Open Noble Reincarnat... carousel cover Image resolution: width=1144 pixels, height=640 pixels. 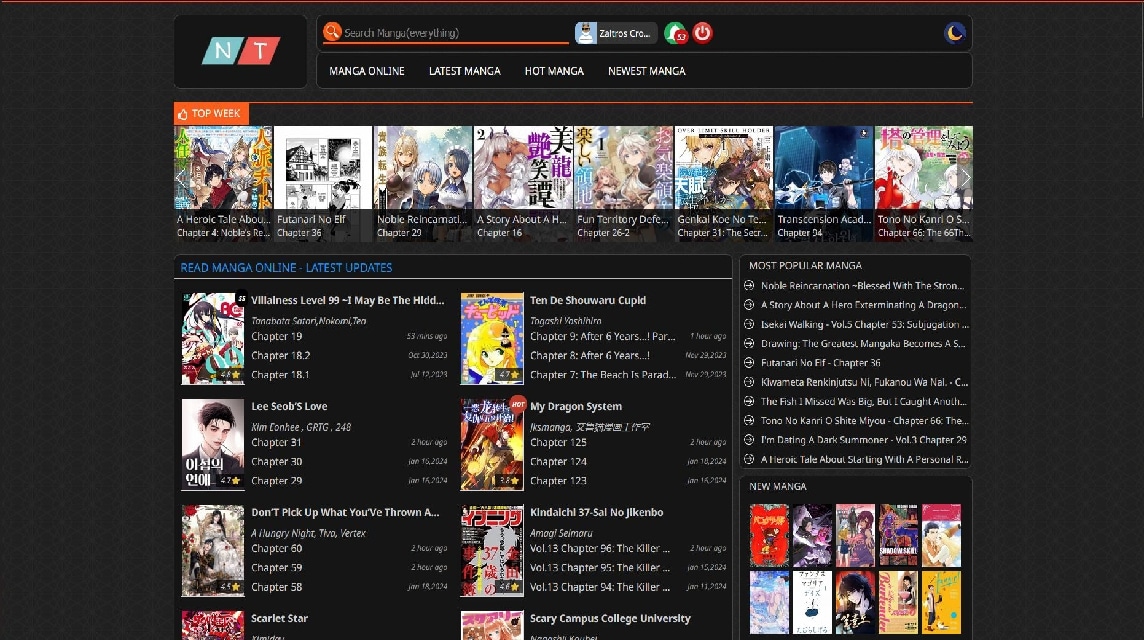(x=423, y=183)
